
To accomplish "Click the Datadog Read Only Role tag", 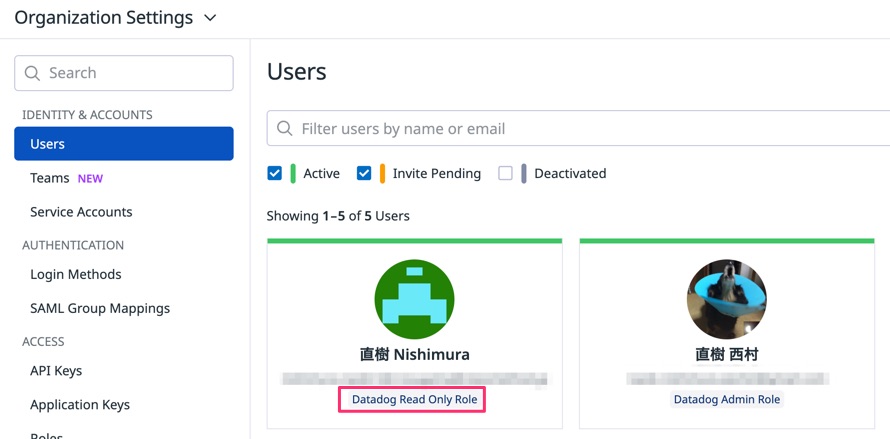I will pos(415,399).
